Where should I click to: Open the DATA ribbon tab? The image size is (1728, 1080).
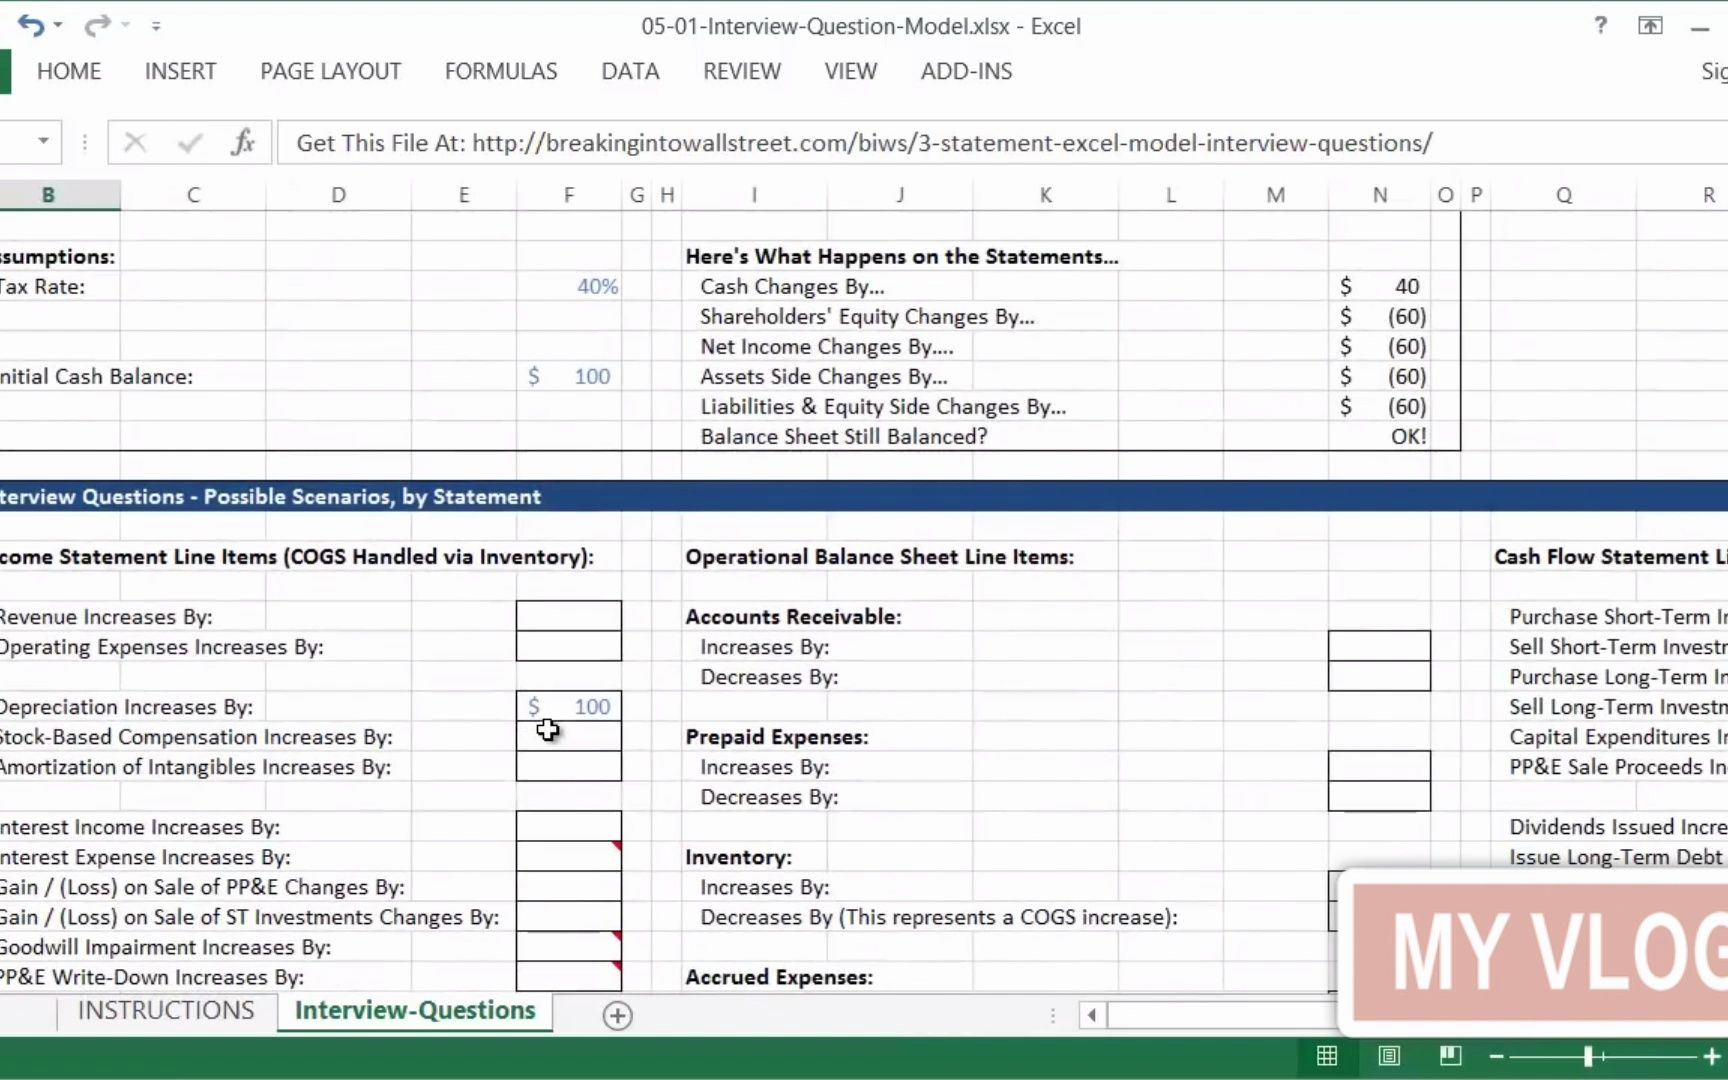pos(630,71)
